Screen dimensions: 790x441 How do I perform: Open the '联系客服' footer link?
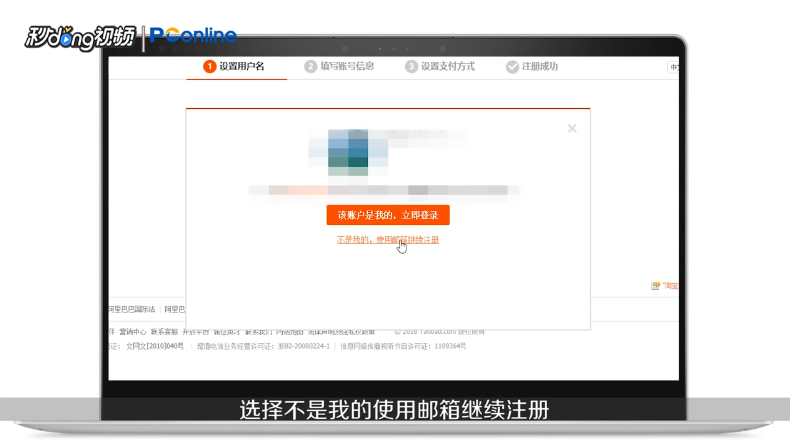(x=164, y=332)
